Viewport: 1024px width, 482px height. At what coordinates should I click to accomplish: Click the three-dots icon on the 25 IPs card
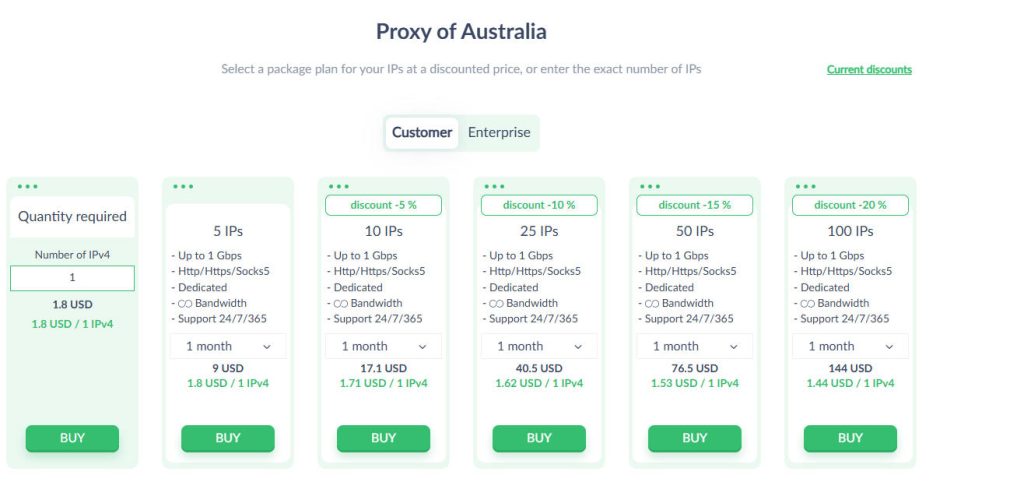[494, 187]
